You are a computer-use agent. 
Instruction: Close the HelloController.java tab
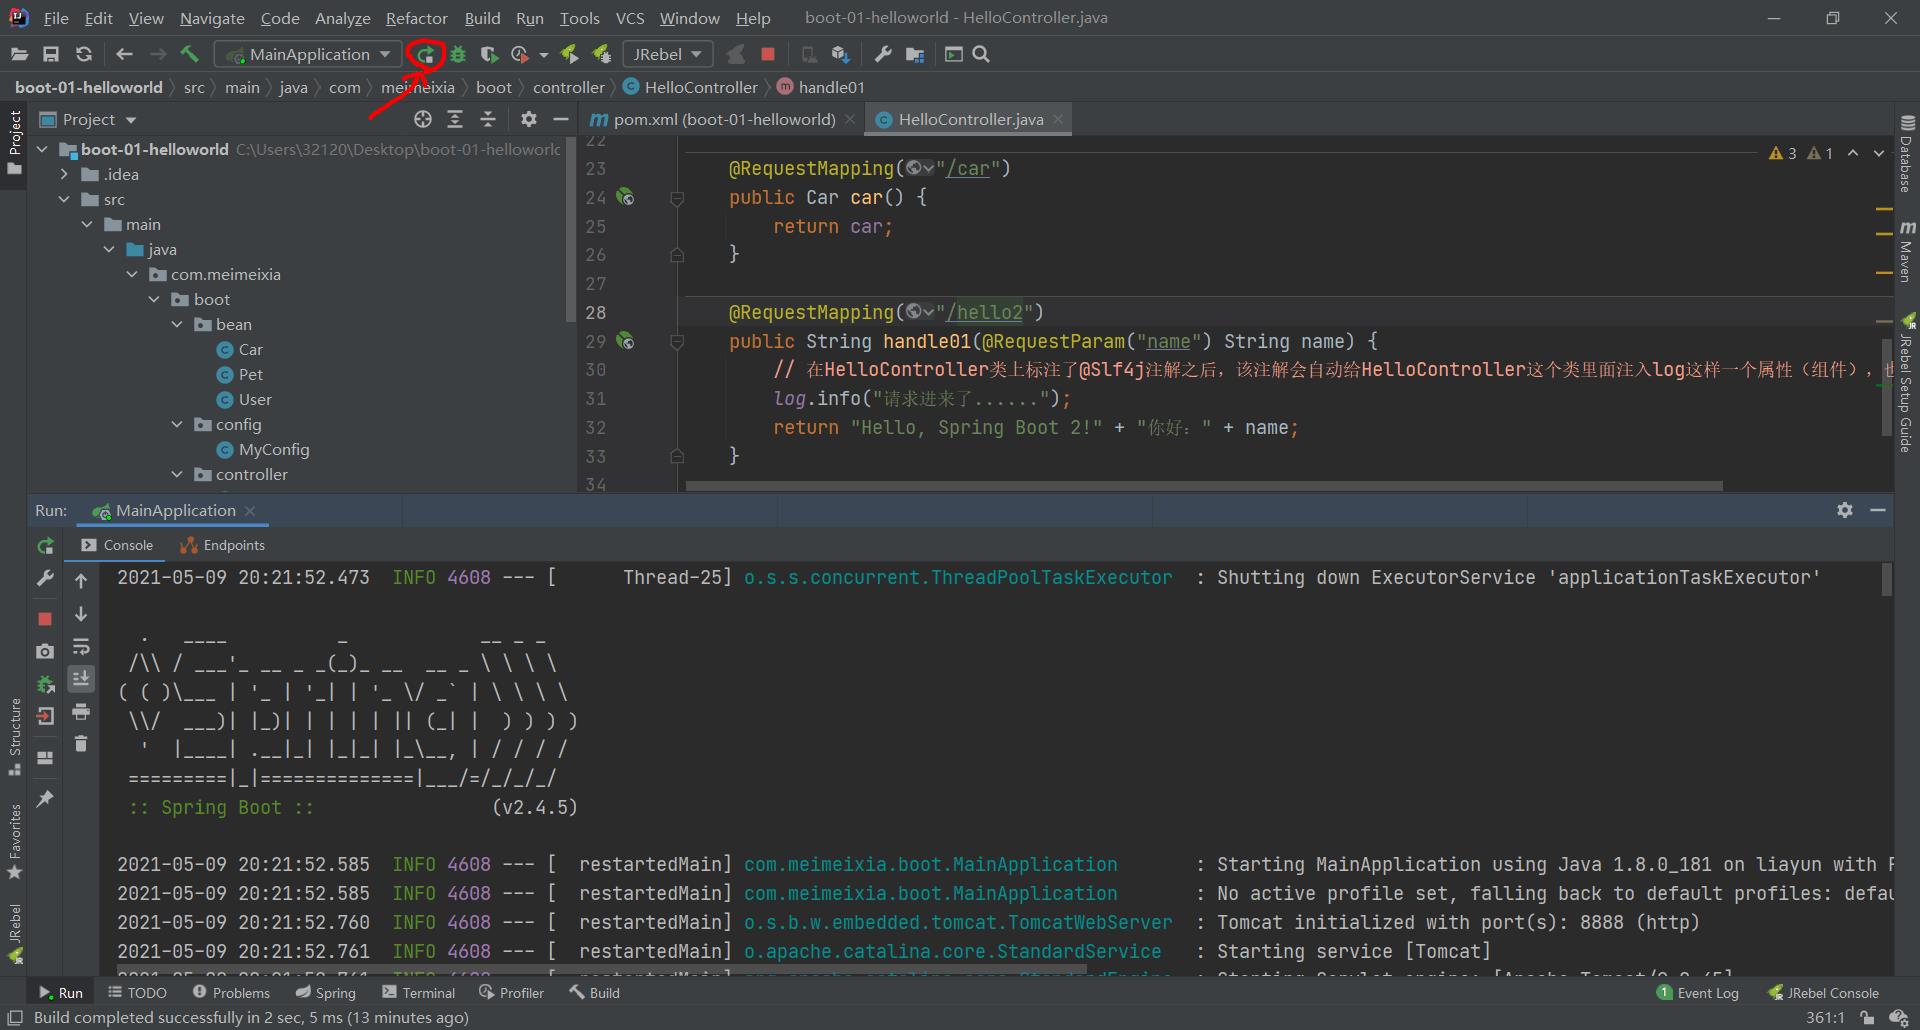tap(1058, 120)
